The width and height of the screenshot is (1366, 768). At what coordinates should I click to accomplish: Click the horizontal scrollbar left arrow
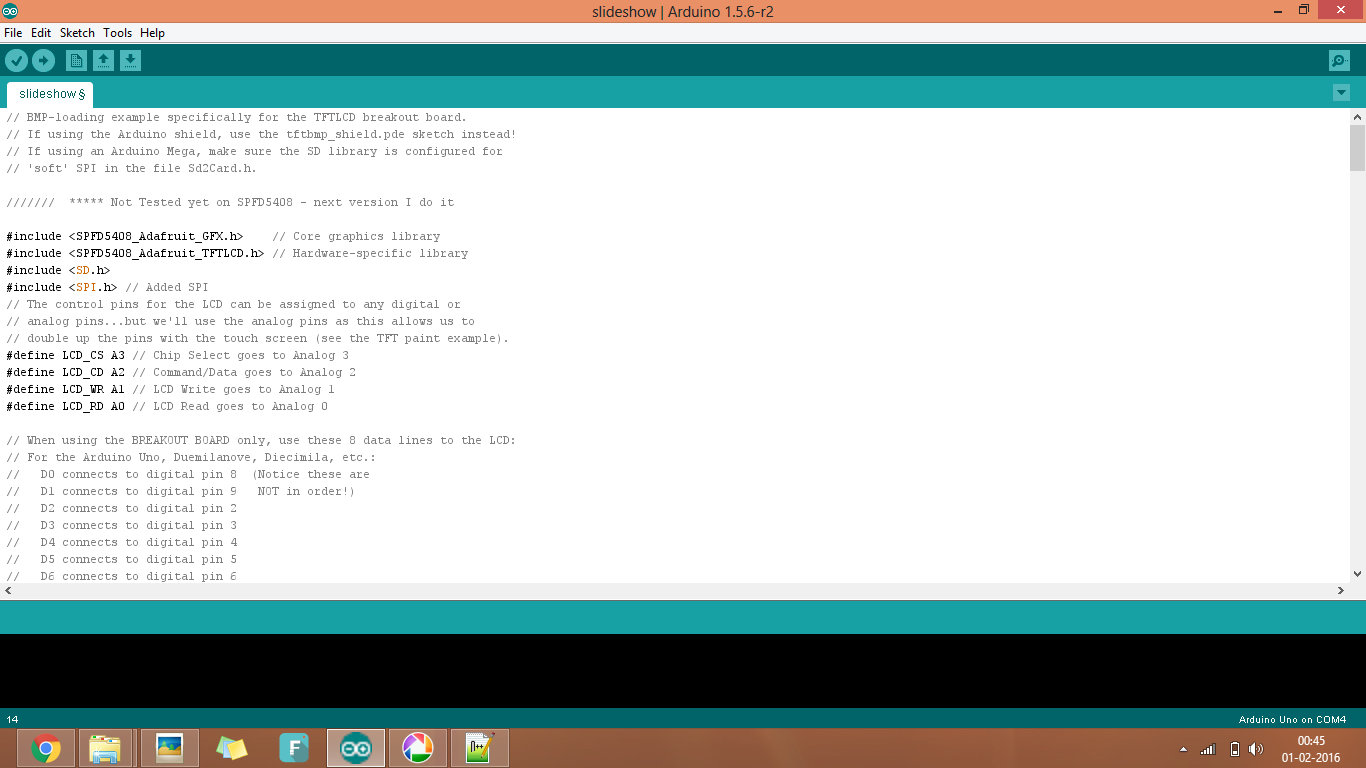pyautogui.click(x=8, y=591)
